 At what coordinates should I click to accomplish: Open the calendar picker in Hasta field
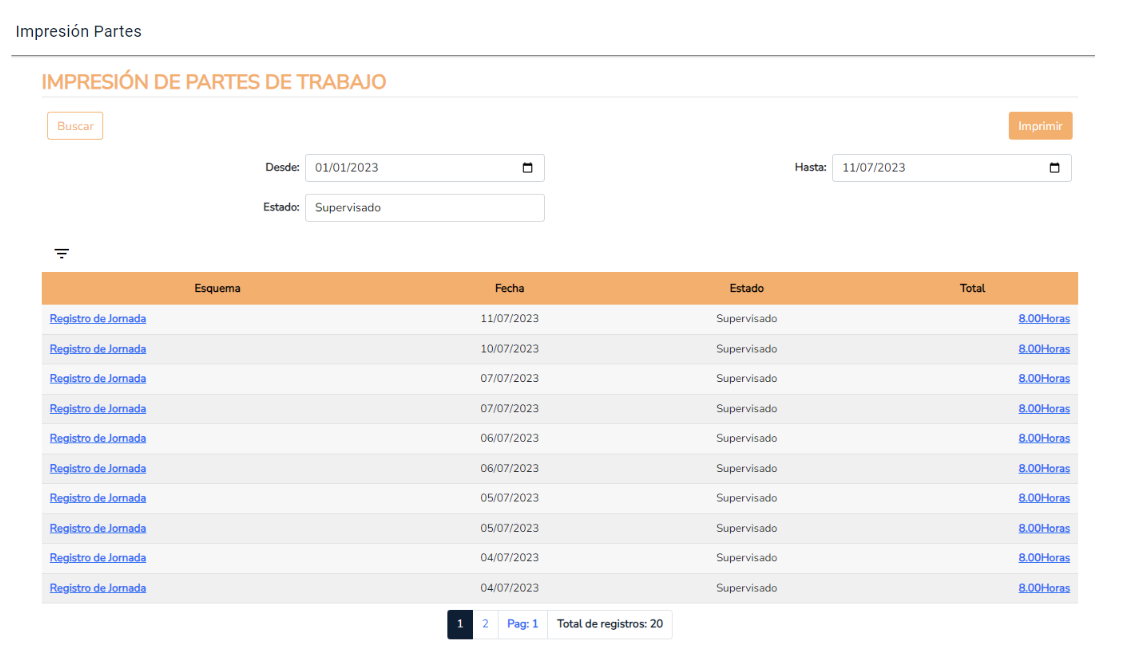click(1054, 168)
